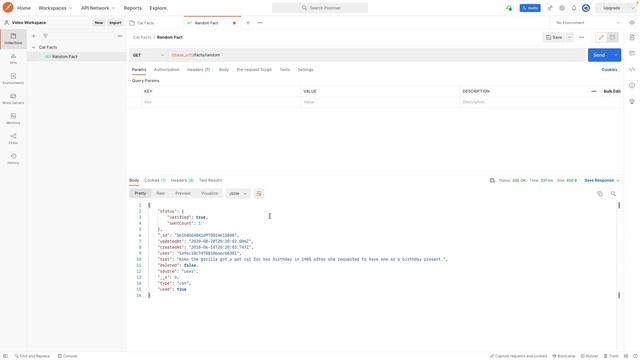The width and height of the screenshot is (640, 360).
Task: Click the Invite button
Action: tap(530, 8)
